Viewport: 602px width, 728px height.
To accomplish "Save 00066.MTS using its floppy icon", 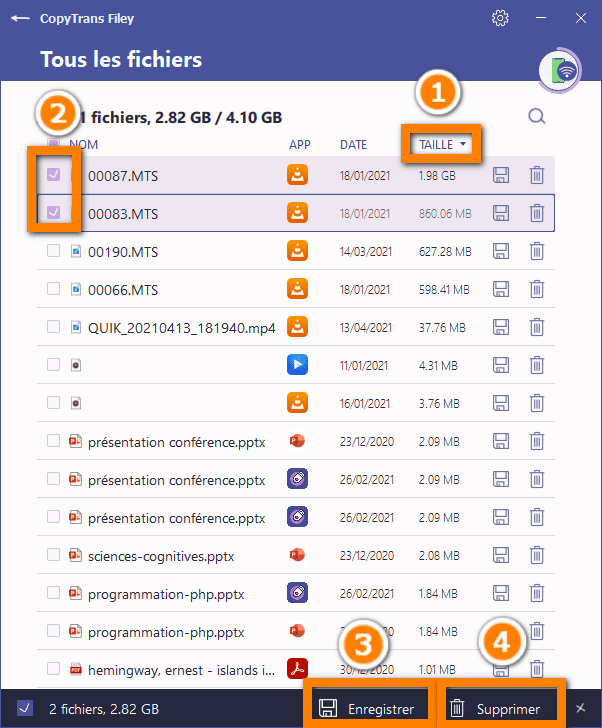I will (x=501, y=289).
